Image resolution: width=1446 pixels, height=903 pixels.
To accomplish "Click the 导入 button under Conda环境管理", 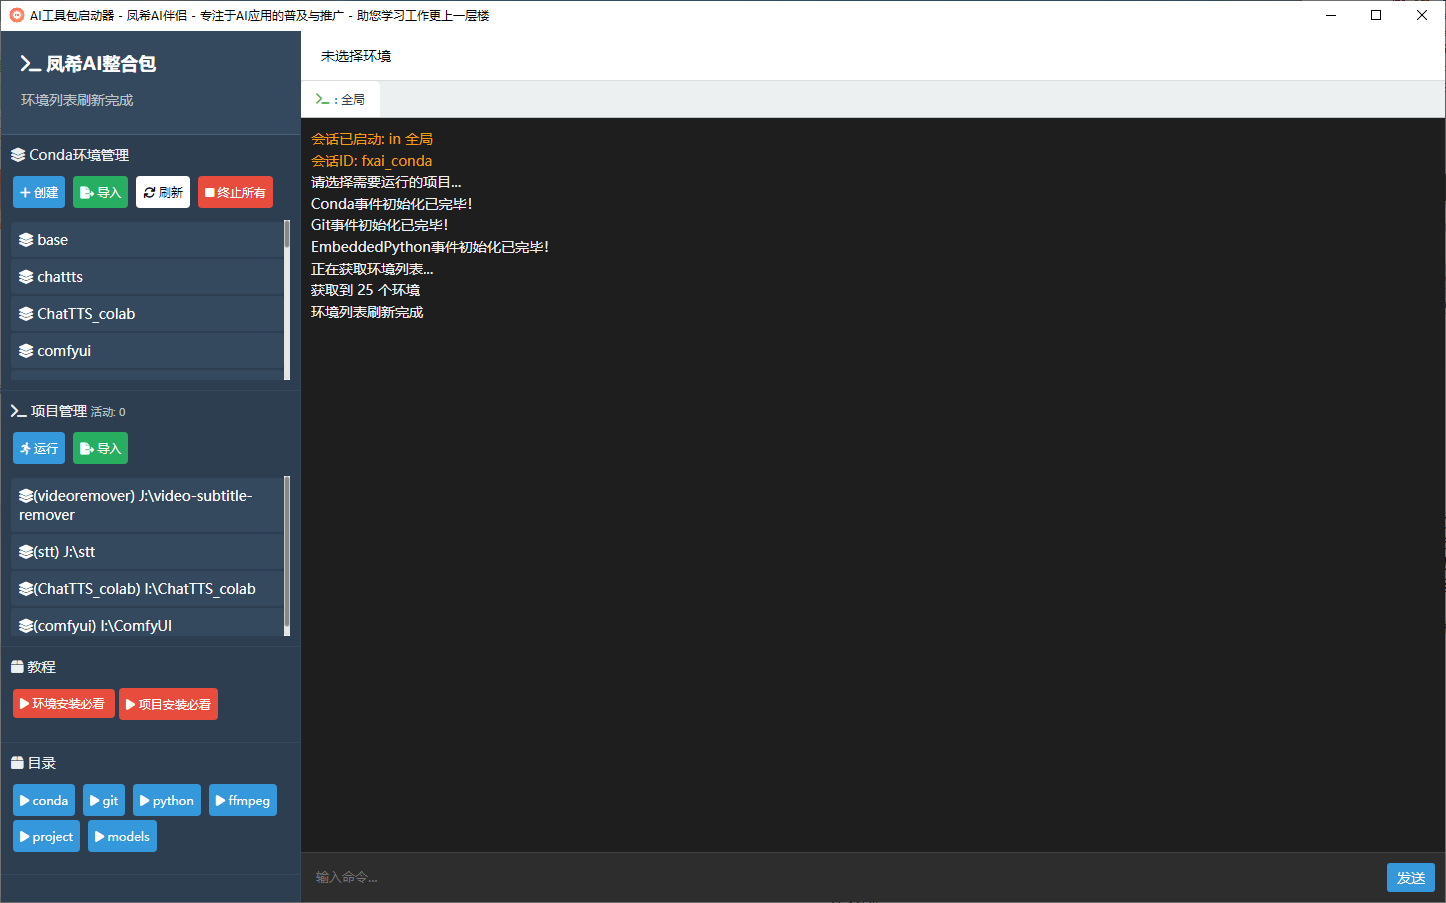I will (100, 192).
